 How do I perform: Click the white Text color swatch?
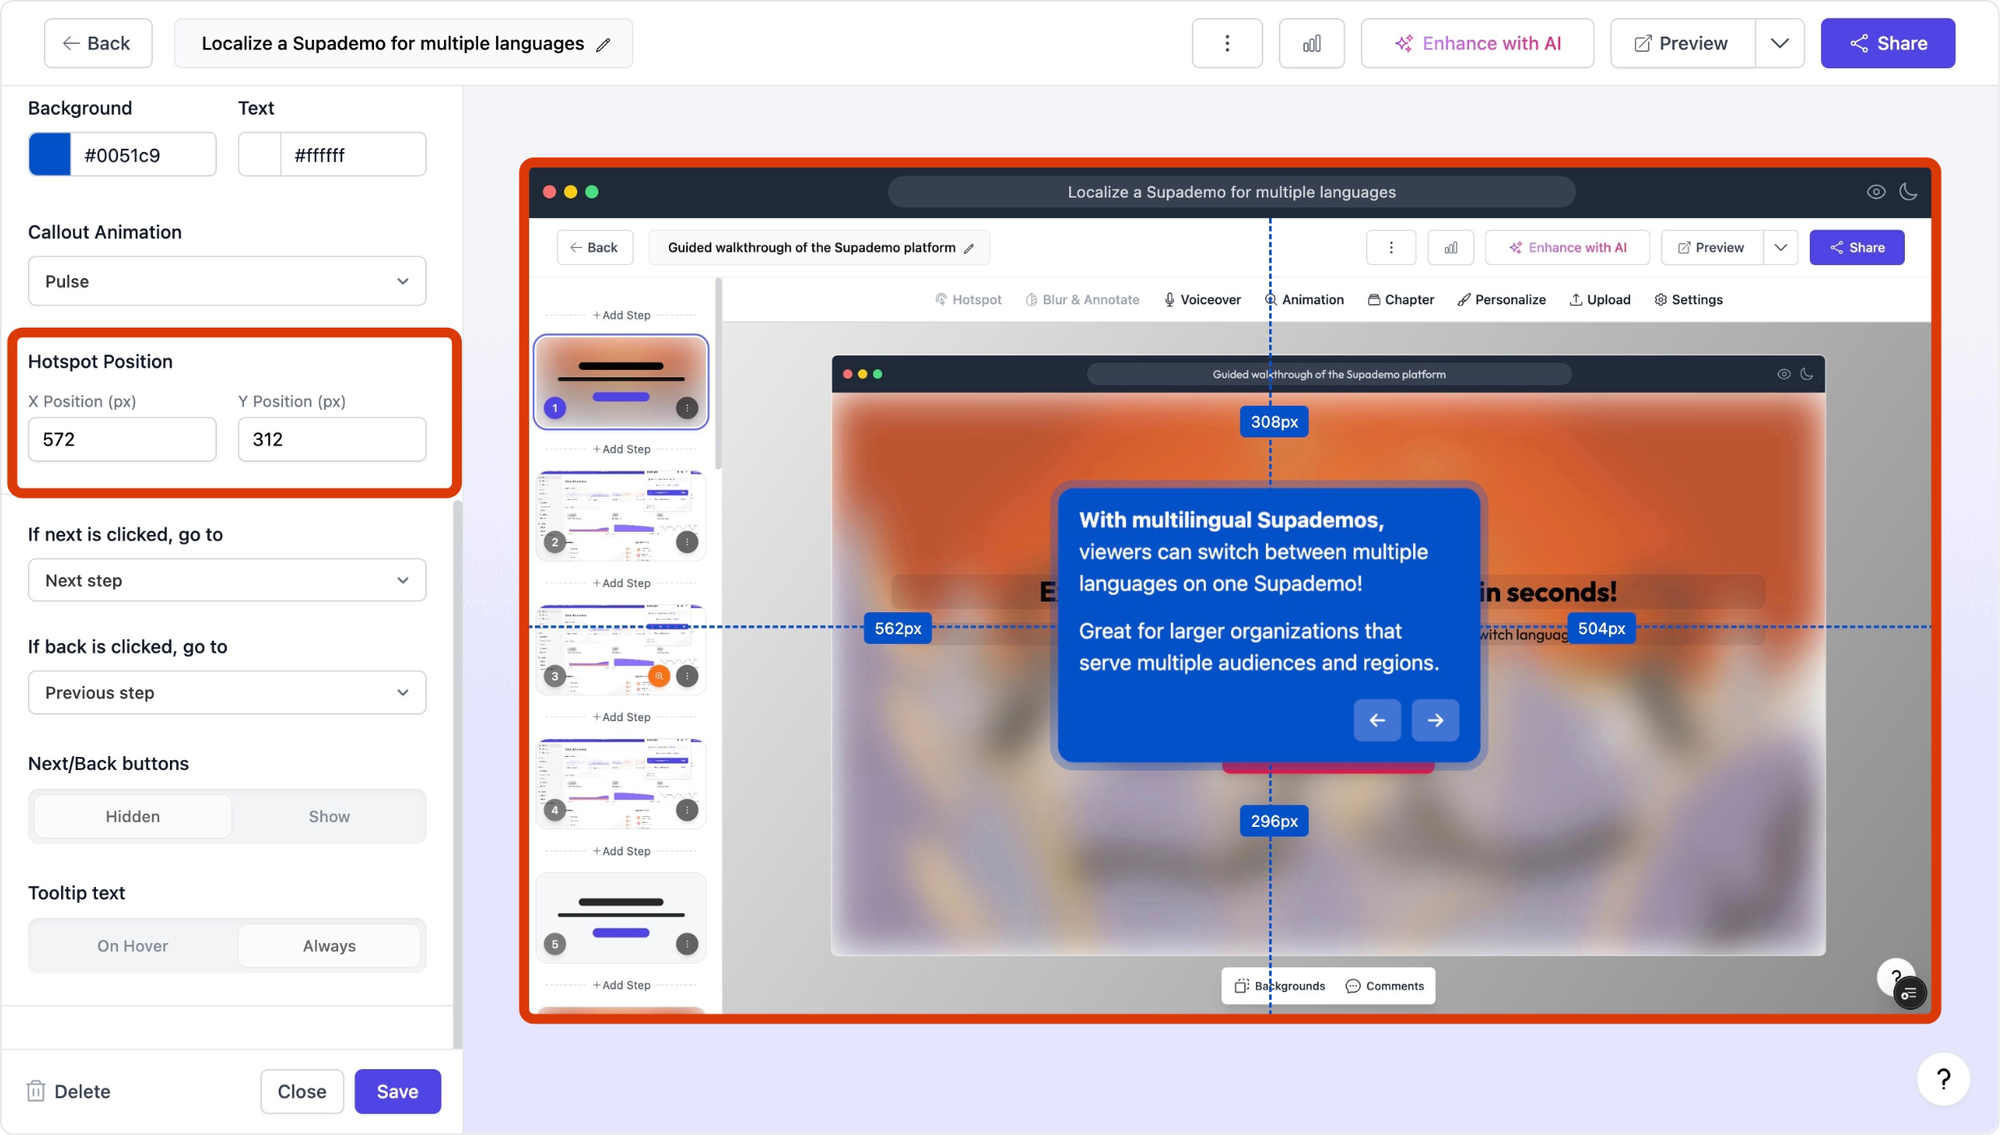point(260,155)
